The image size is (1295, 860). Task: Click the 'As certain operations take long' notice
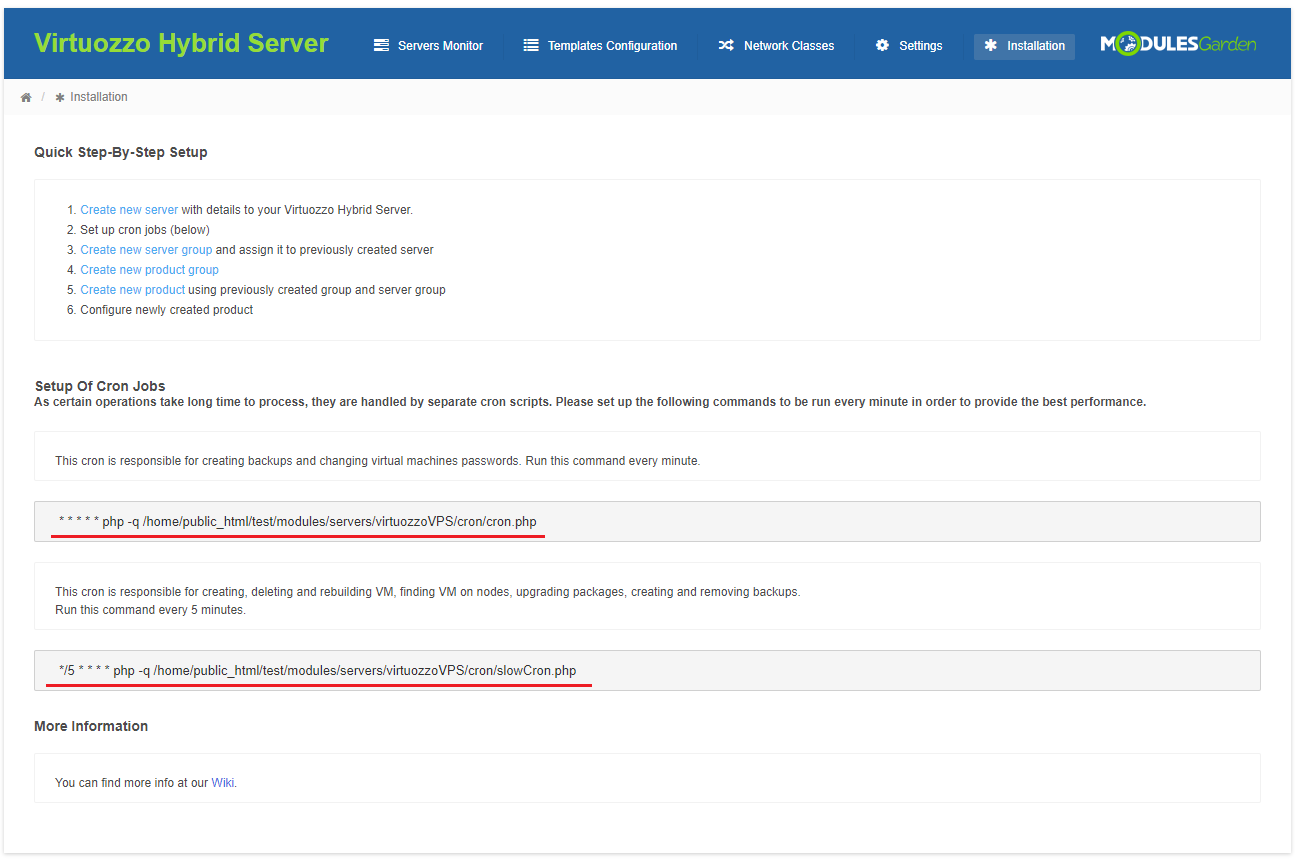tap(590, 402)
